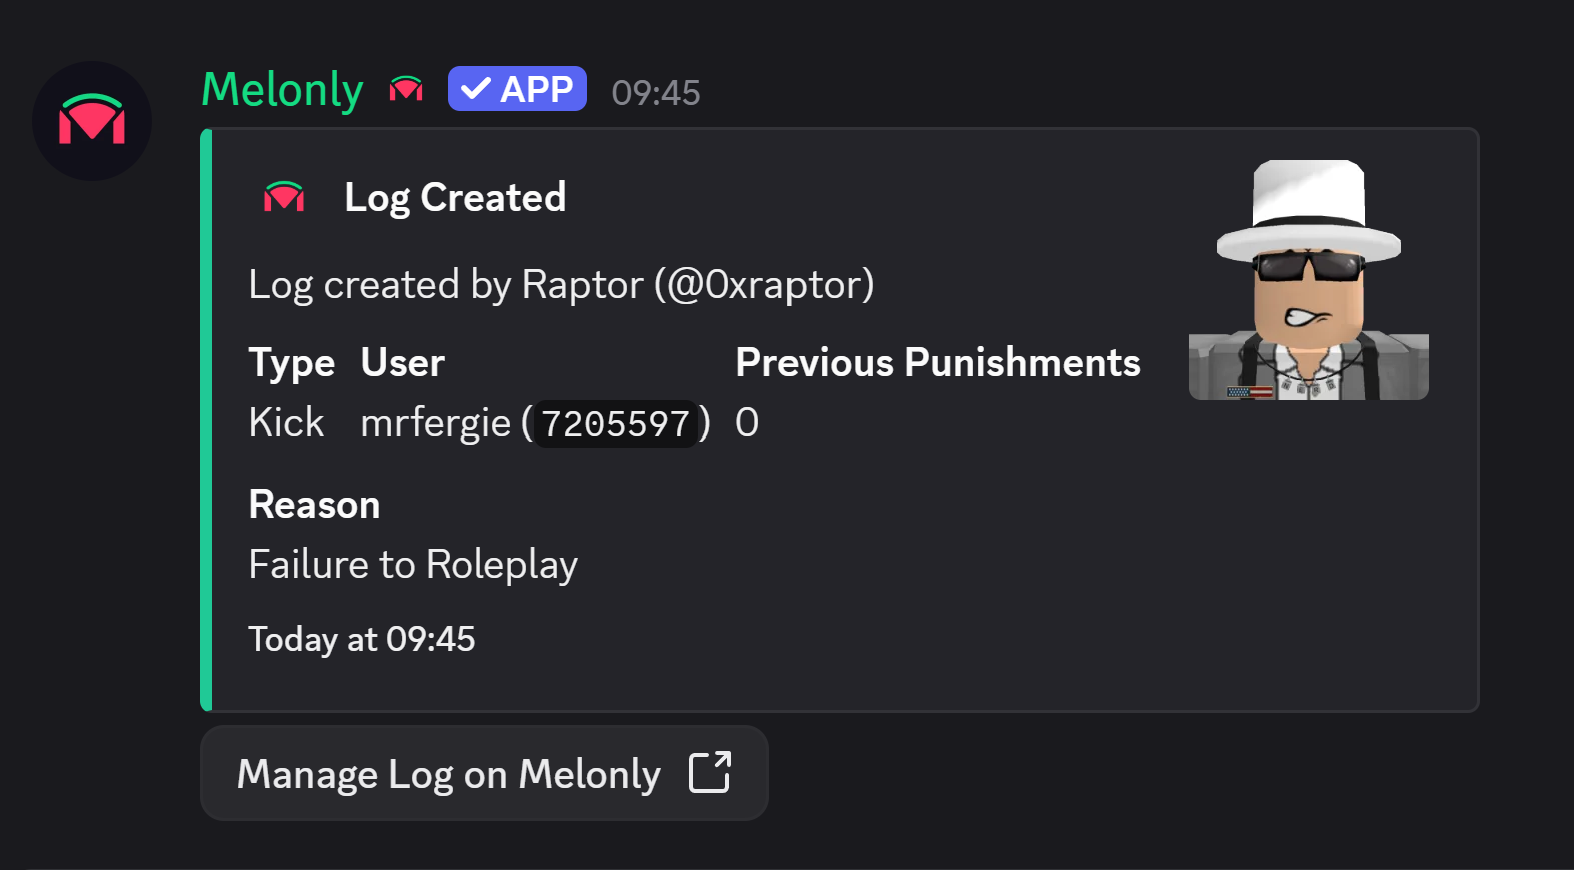Click the checkmark inside the APP badge
1574x870 pixels.
pos(477,88)
